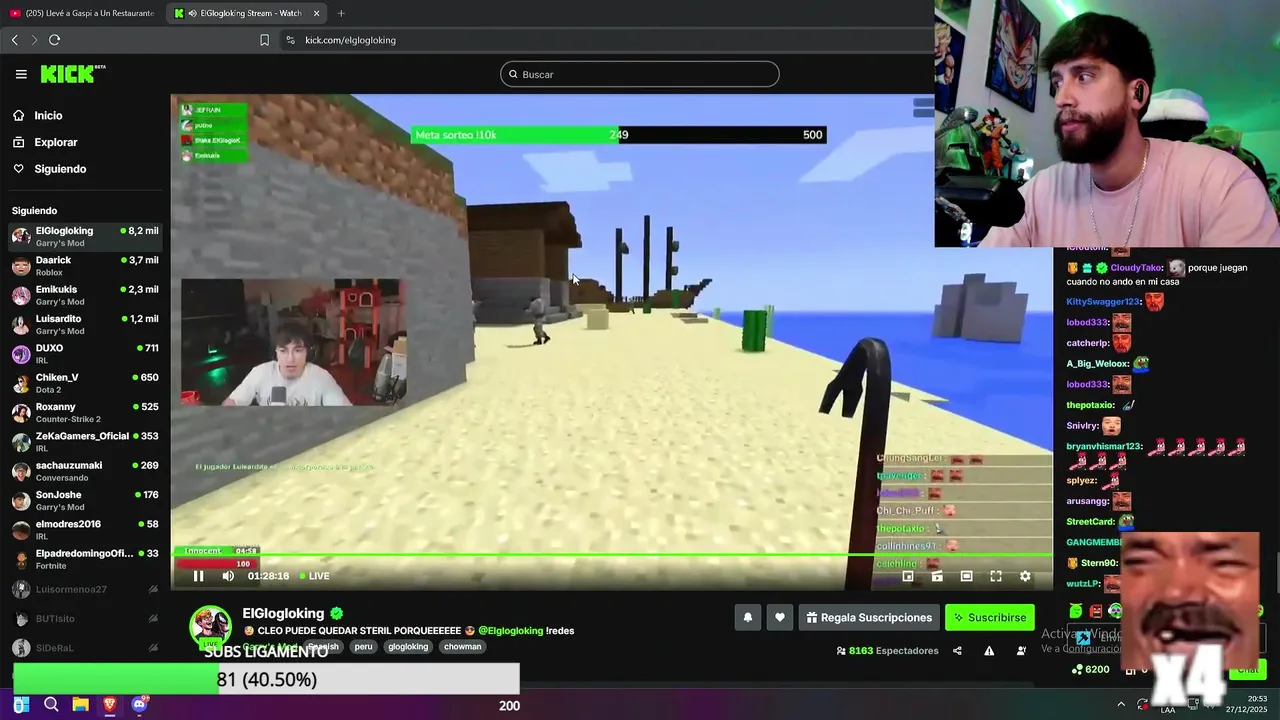Screen dimensions: 1280x720
Task: Click the Buscar search field
Action: pos(639,74)
